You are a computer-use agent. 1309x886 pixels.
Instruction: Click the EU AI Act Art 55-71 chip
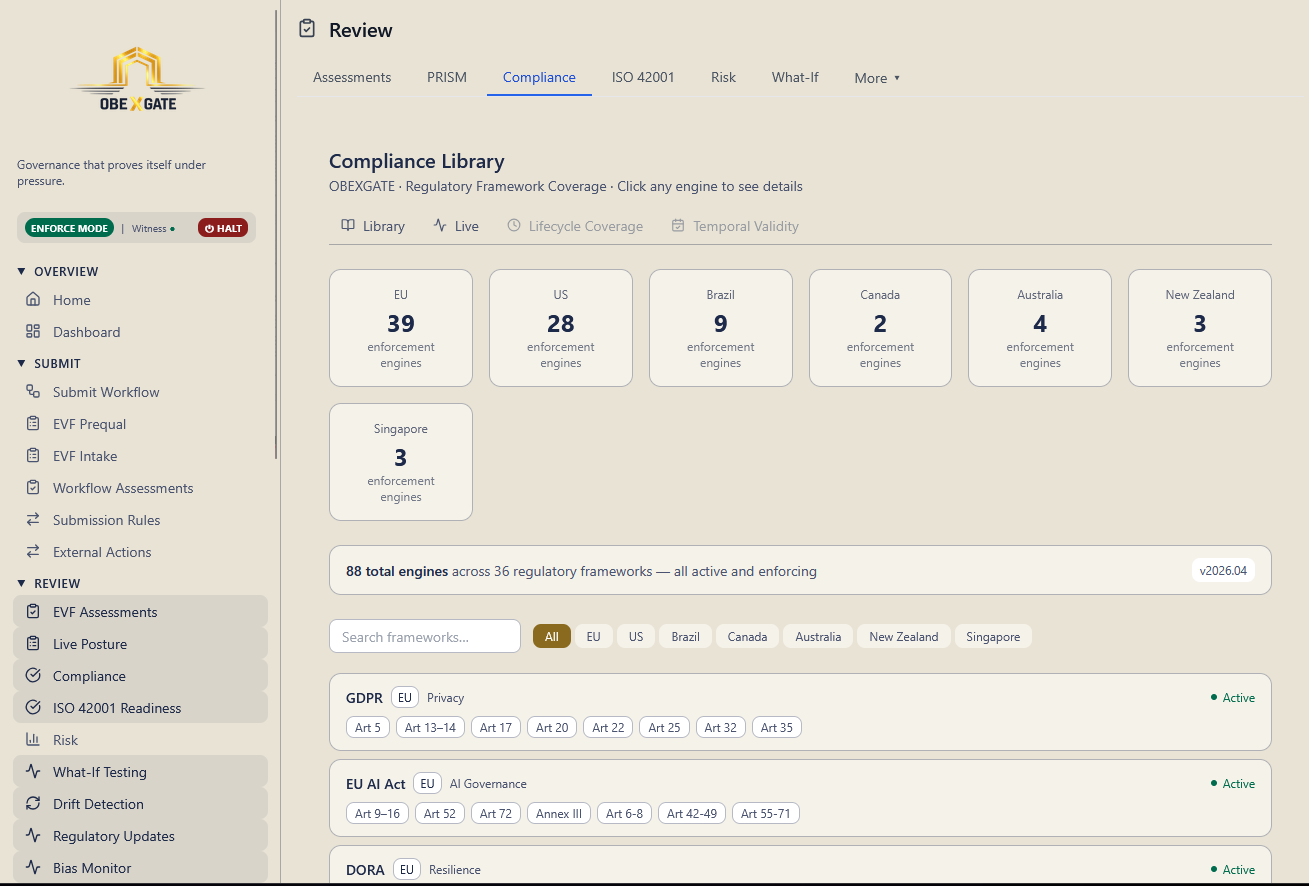pos(766,814)
